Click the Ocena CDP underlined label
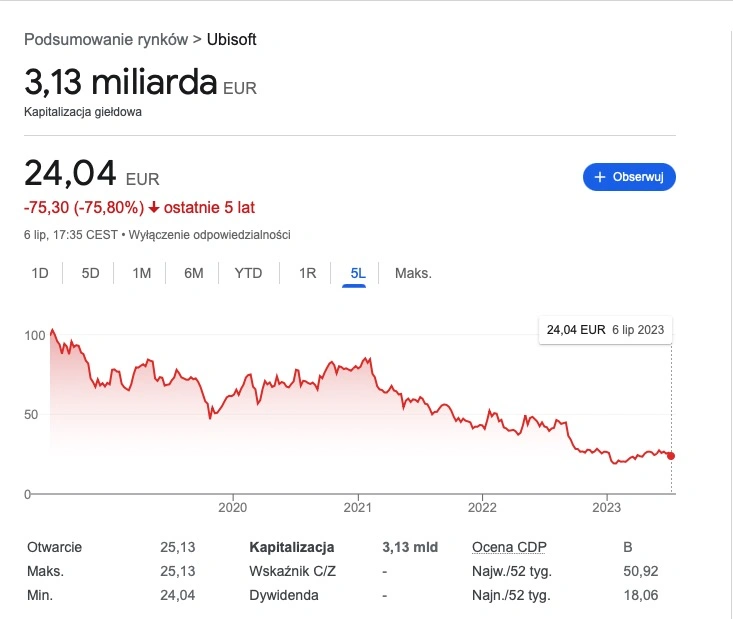Viewport: 733px width, 619px height. (509, 547)
